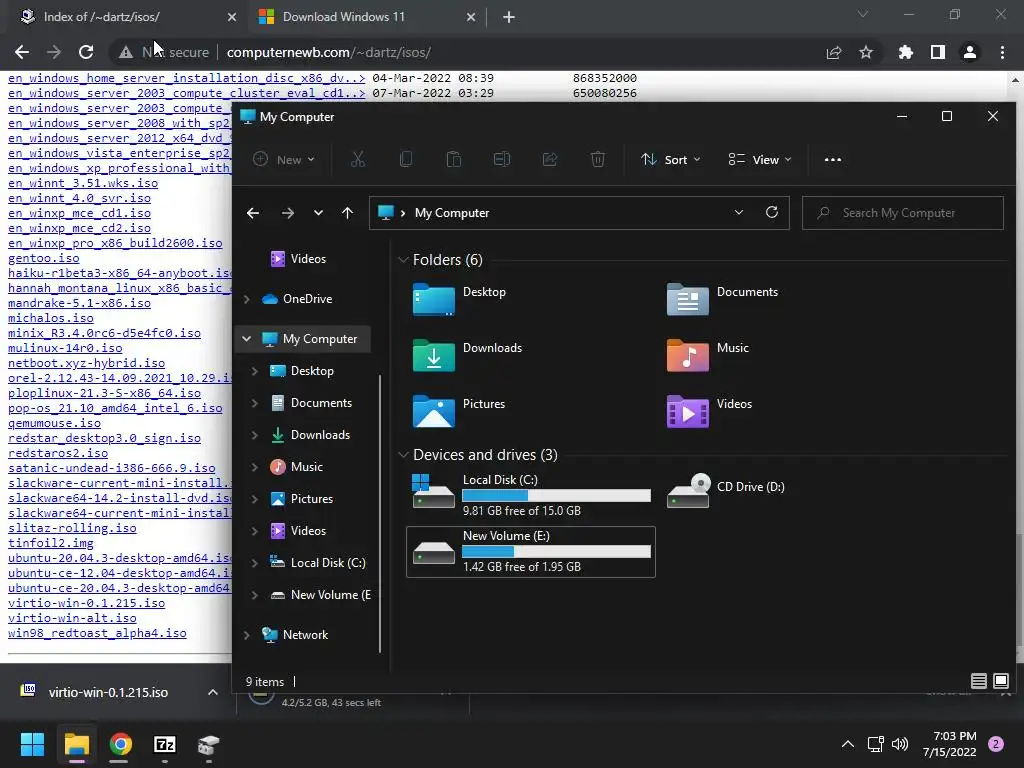This screenshot has width=1024, height=768.
Task: Click redstaros2.iso link
Action: (x=58, y=453)
